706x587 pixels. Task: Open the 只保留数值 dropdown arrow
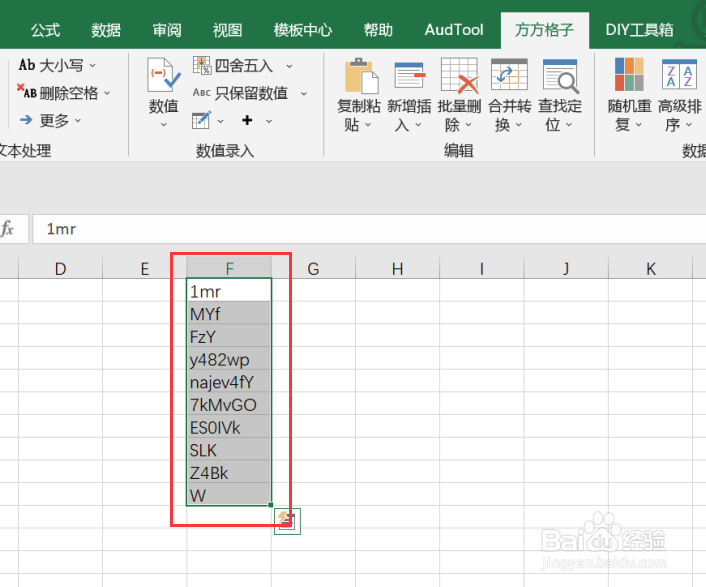point(304,94)
